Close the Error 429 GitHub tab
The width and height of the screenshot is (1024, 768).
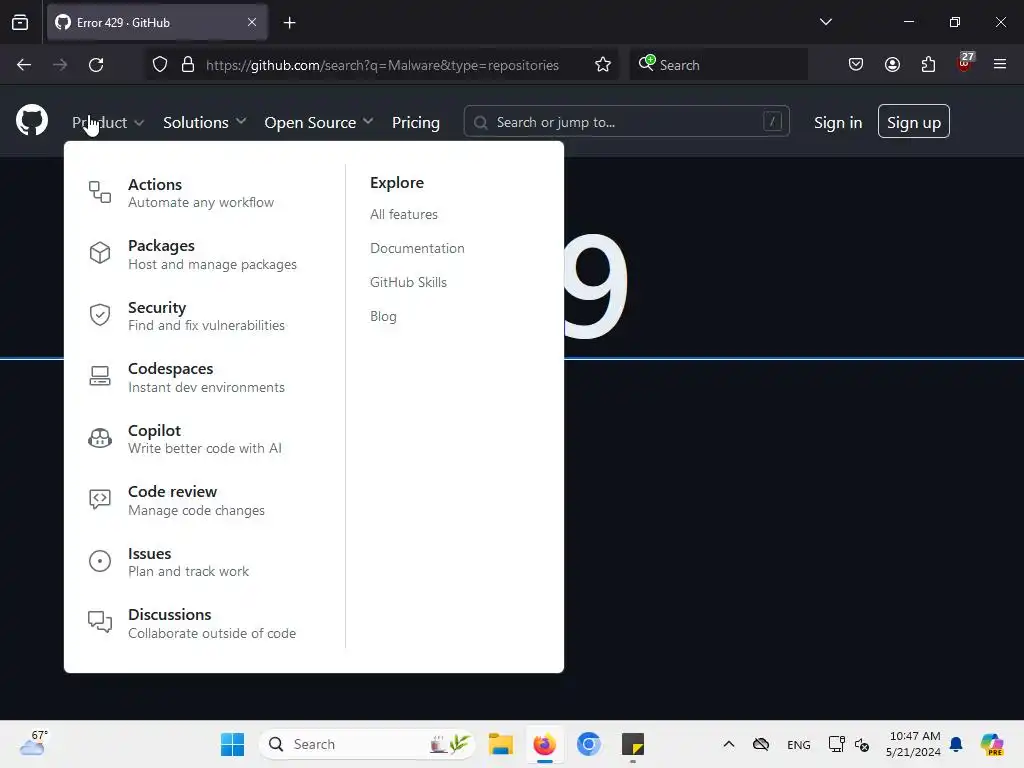pyautogui.click(x=252, y=22)
